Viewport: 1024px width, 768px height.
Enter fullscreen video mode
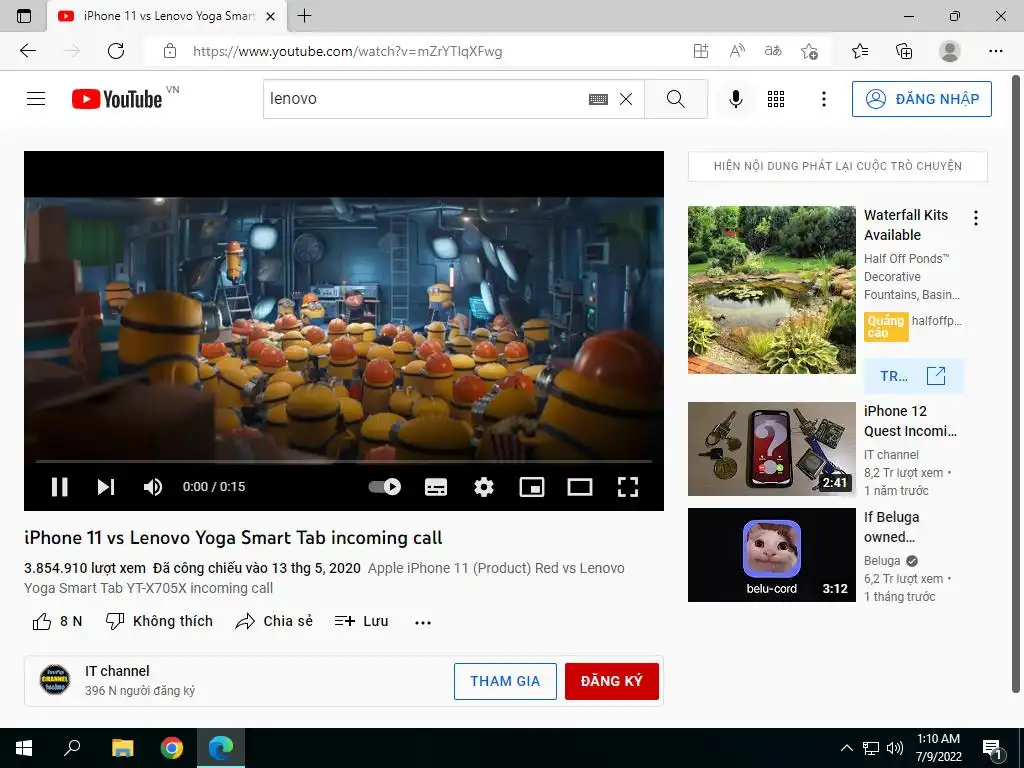click(628, 487)
